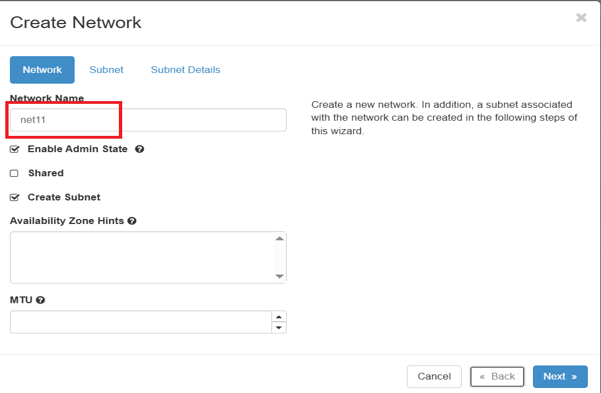
Task: Show help for Availability Zone Hints
Action: [x=132, y=221]
